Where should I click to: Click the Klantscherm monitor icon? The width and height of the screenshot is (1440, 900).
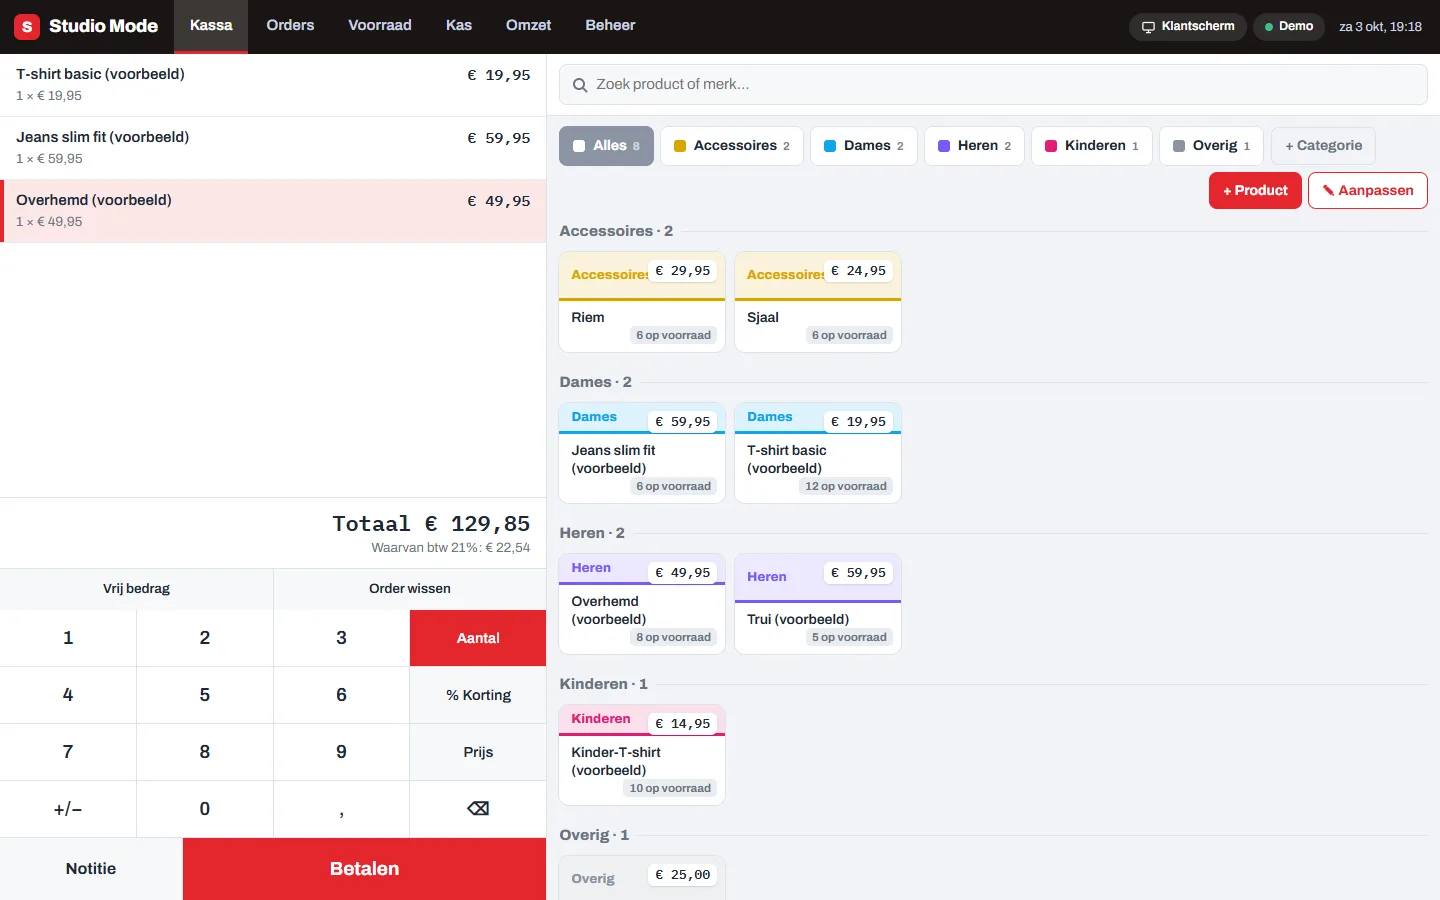1148,27
